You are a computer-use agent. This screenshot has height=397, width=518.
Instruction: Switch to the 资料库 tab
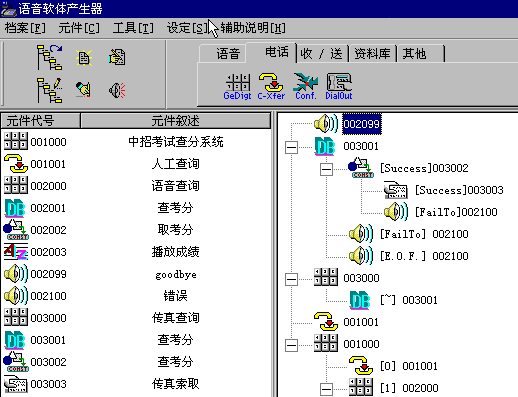point(372,54)
